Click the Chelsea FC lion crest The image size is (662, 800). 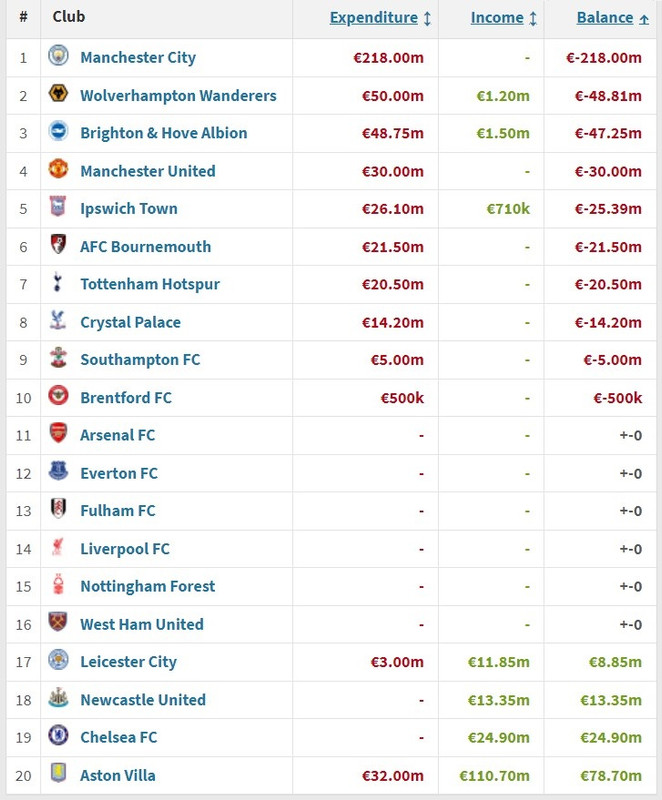pos(58,735)
